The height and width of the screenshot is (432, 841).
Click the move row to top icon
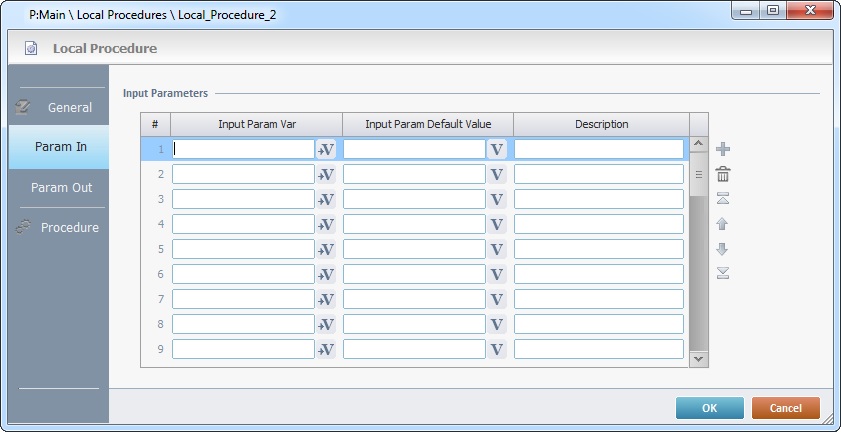click(x=723, y=199)
